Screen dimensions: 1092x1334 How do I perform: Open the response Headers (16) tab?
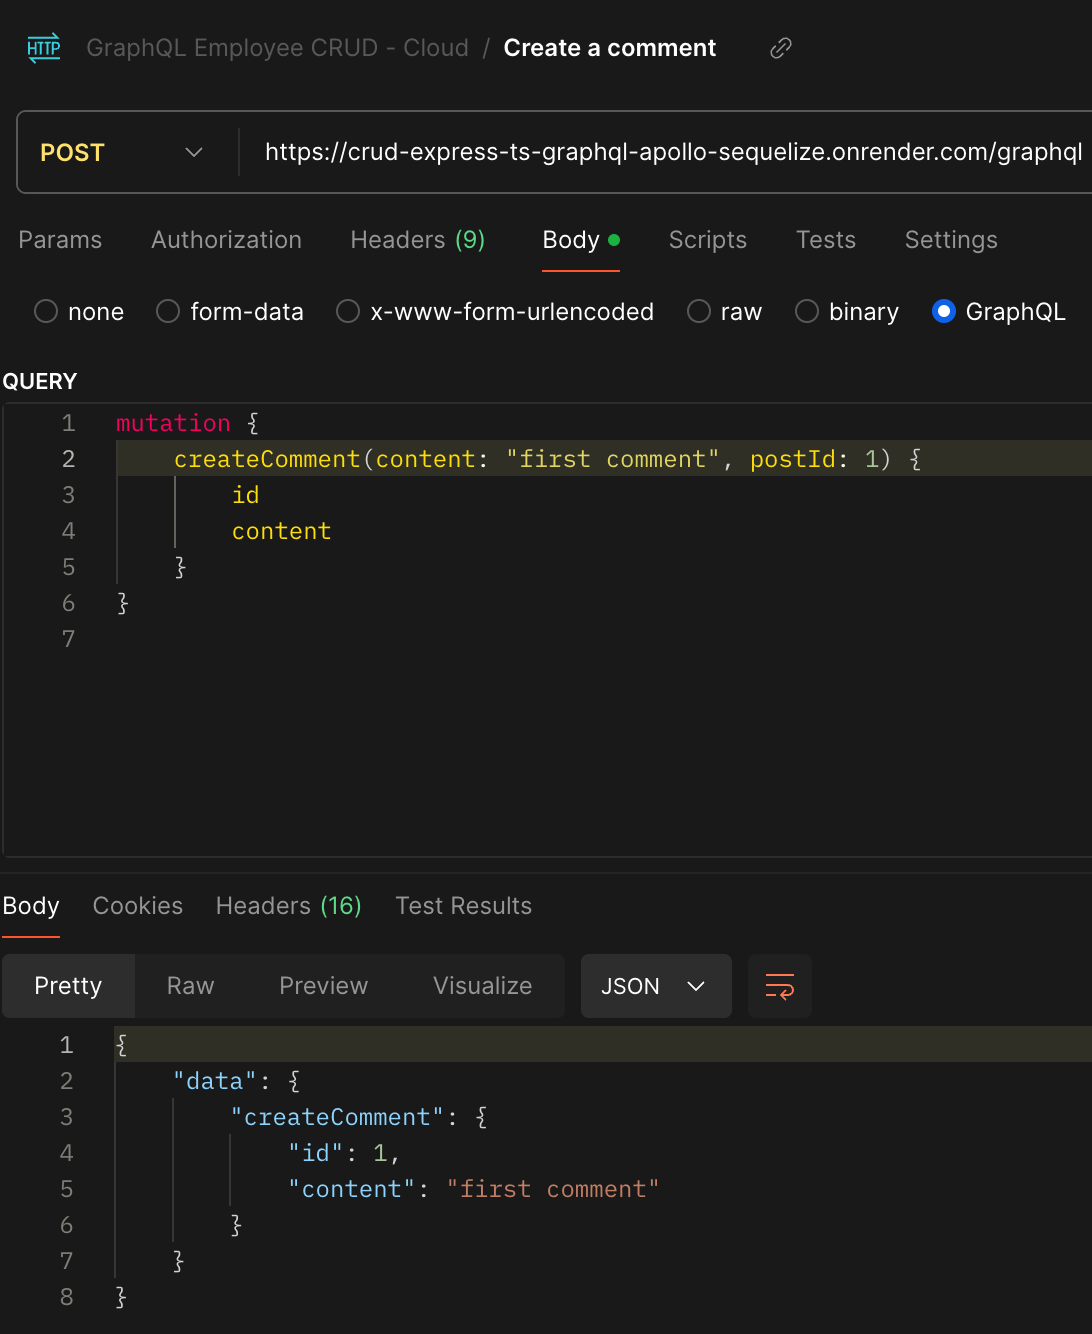point(289,906)
